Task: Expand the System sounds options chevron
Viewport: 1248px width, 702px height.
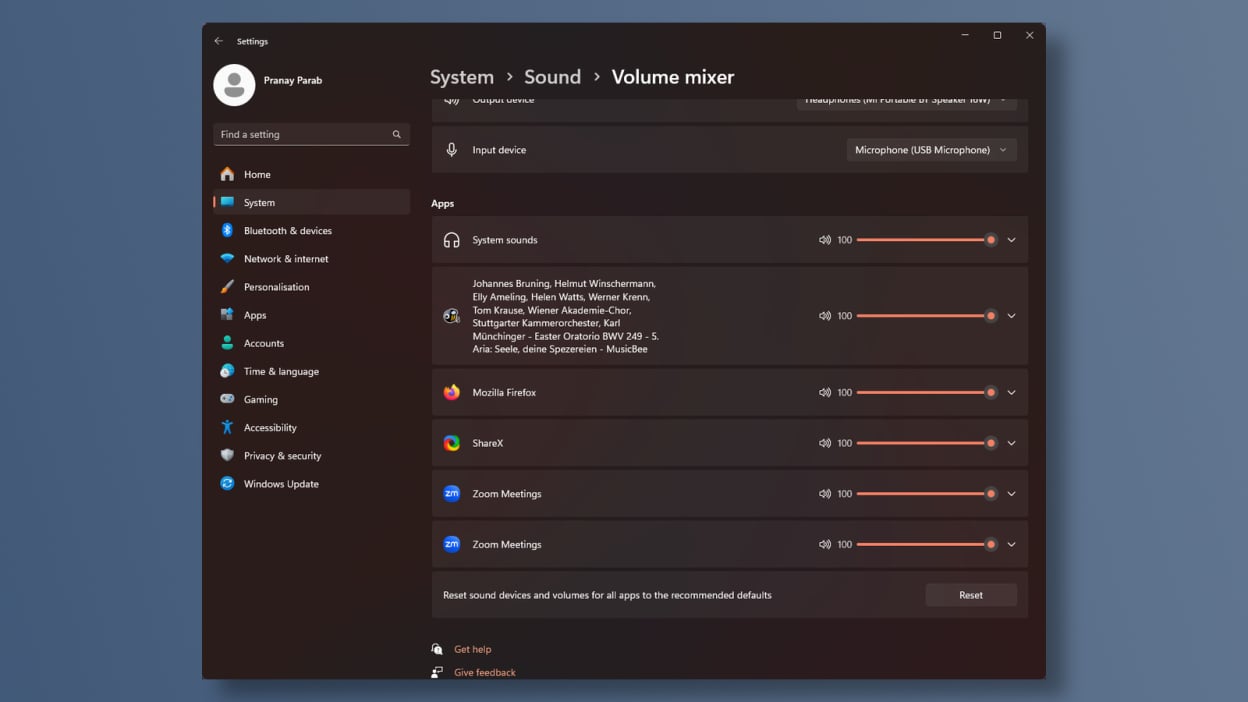Action: coord(1011,240)
